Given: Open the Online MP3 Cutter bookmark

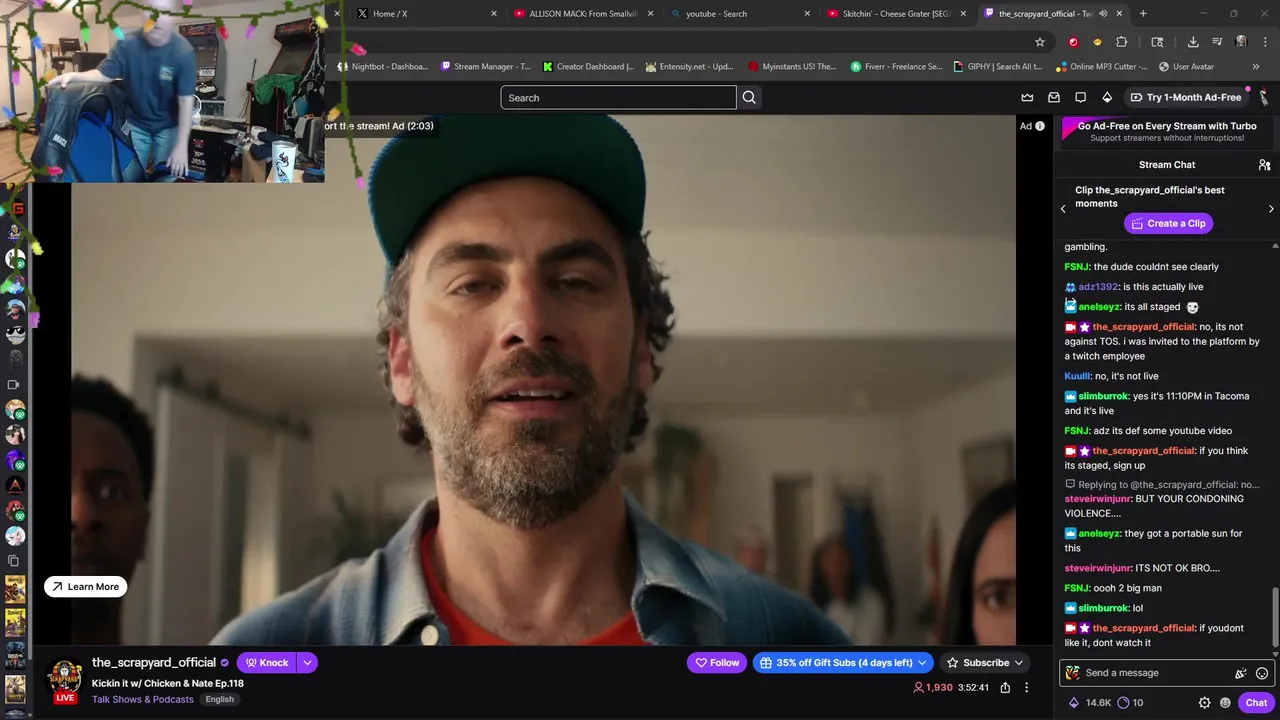Looking at the screenshot, I should (x=1102, y=67).
